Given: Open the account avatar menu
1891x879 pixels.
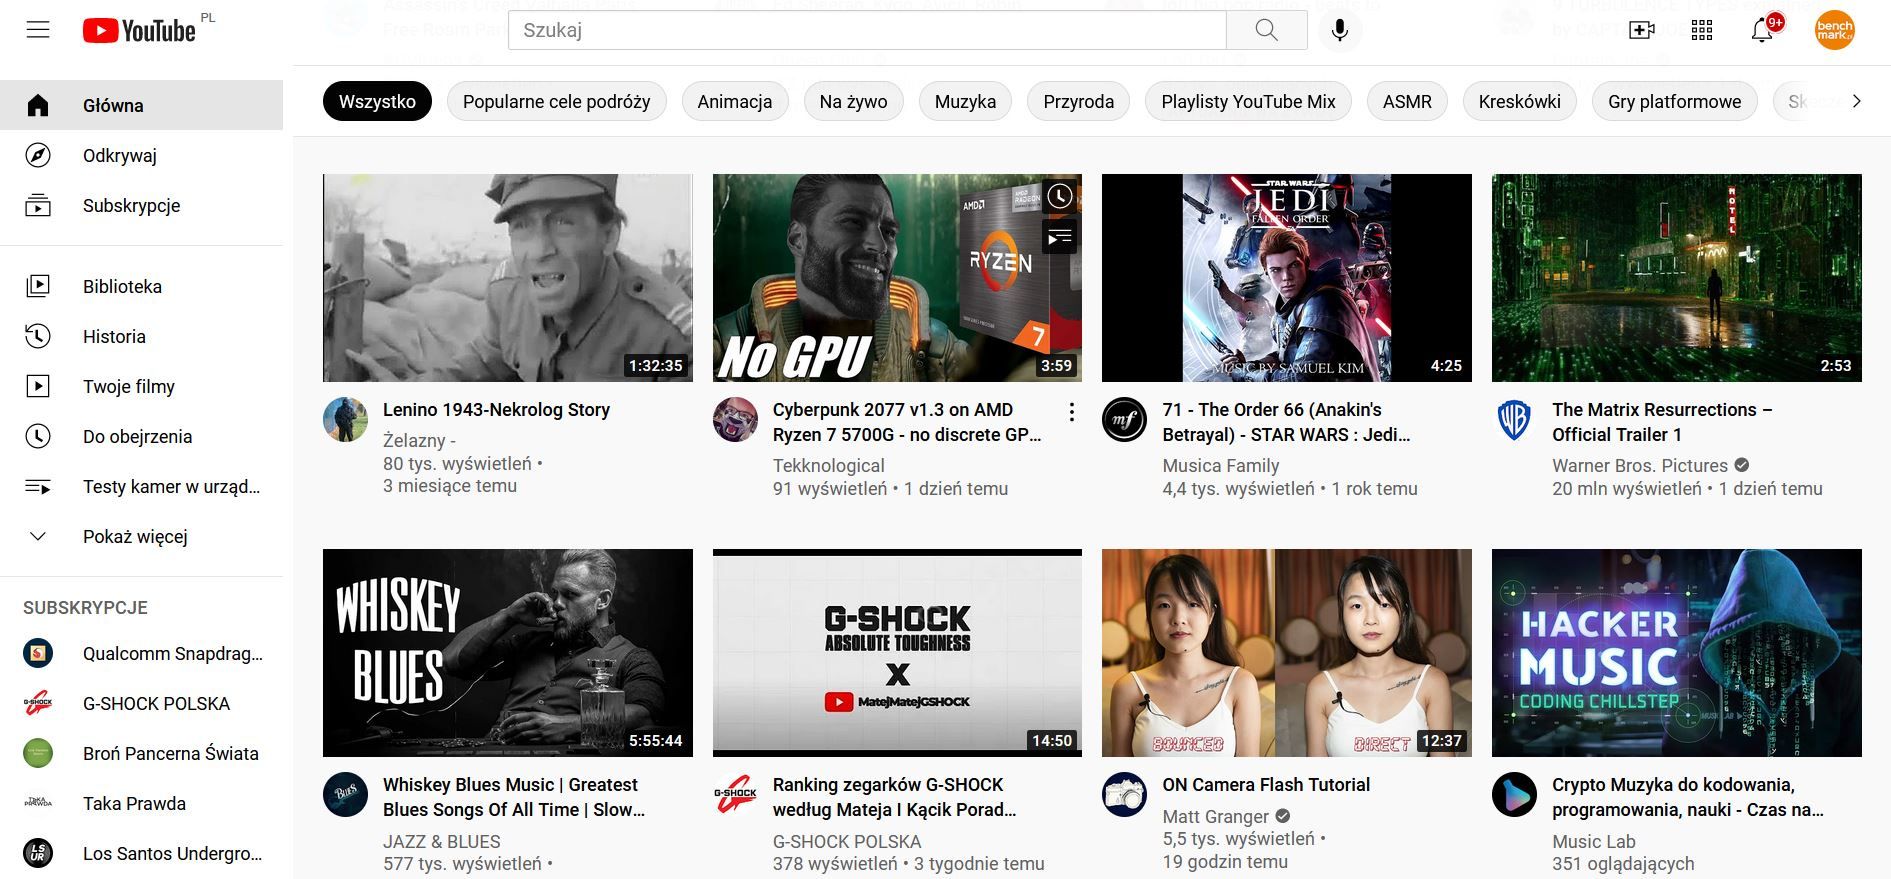Looking at the screenshot, I should 1835,30.
